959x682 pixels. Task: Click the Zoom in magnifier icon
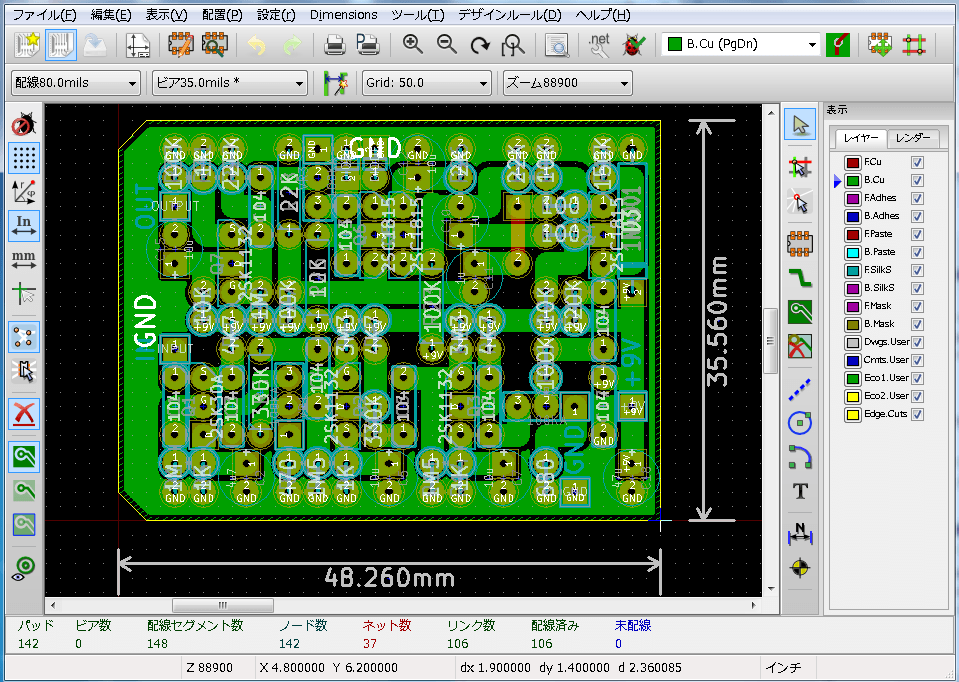point(413,45)
